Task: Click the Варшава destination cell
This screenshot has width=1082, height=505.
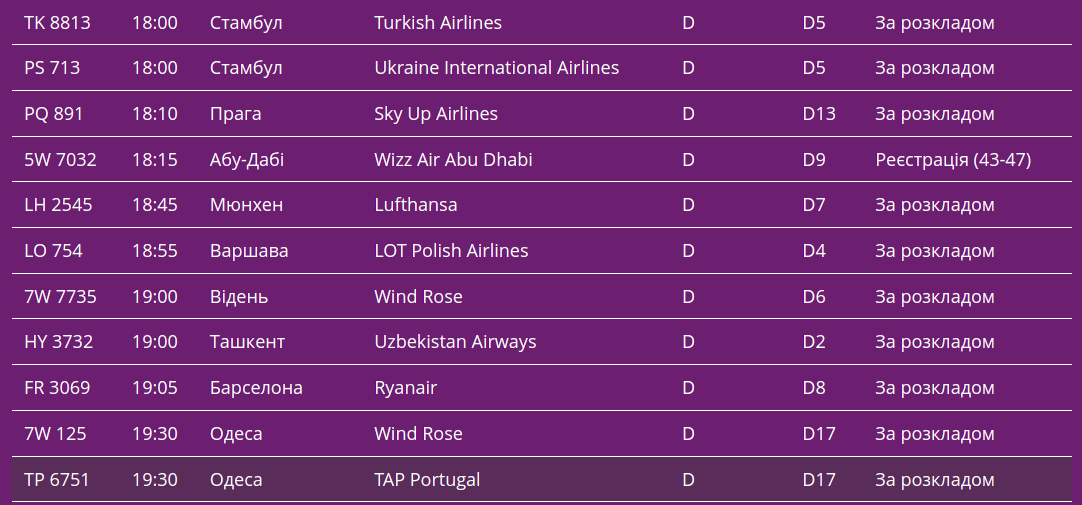Action: [x=249, y=251]
